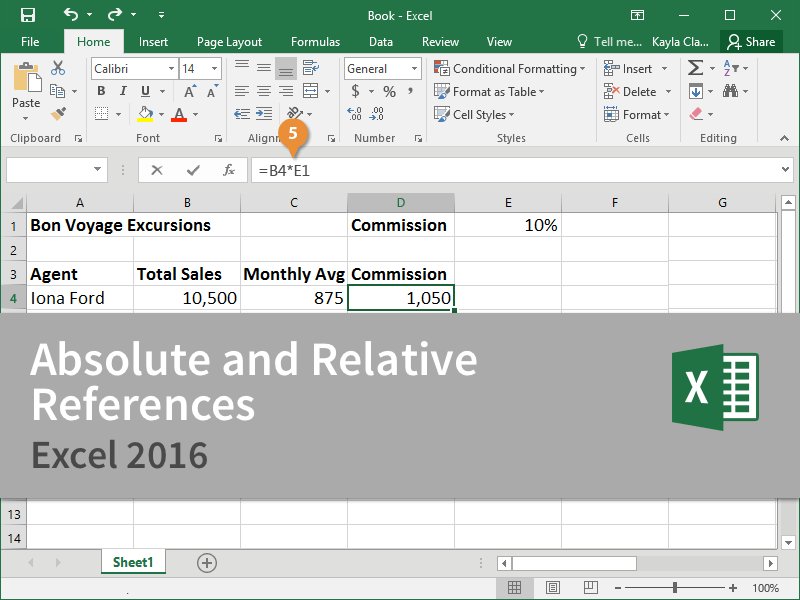Viewport: 800px width, 600px height.
Task: Apply the red Font Color
Action: tap(179, 114)
